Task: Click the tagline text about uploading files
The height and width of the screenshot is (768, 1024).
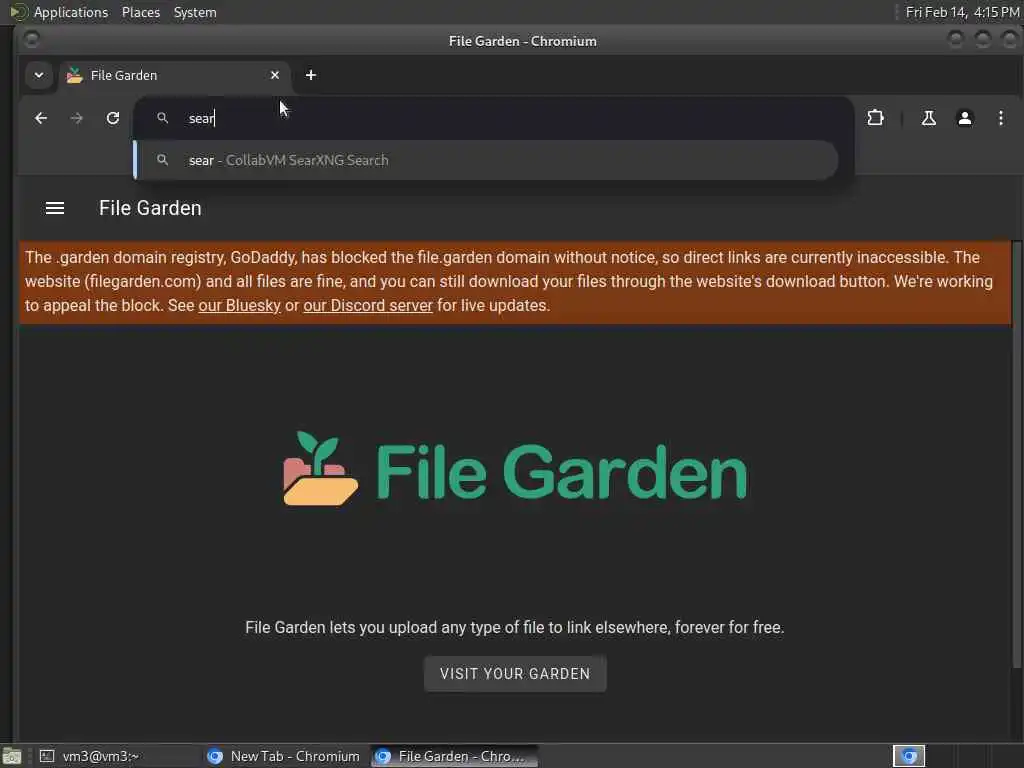Action: [x=515, y=628]
